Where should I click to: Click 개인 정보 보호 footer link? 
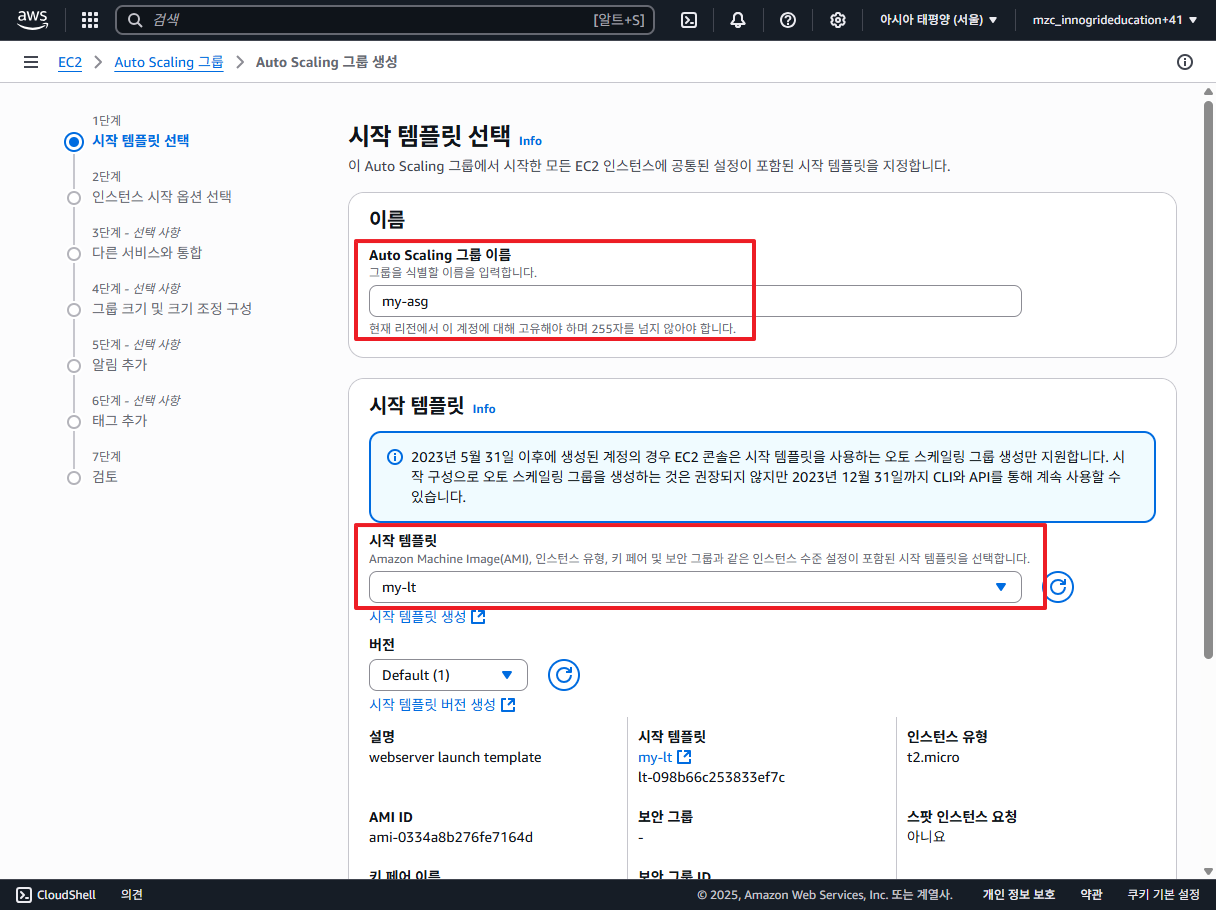pyautogui.click(x=1018, y=895)
